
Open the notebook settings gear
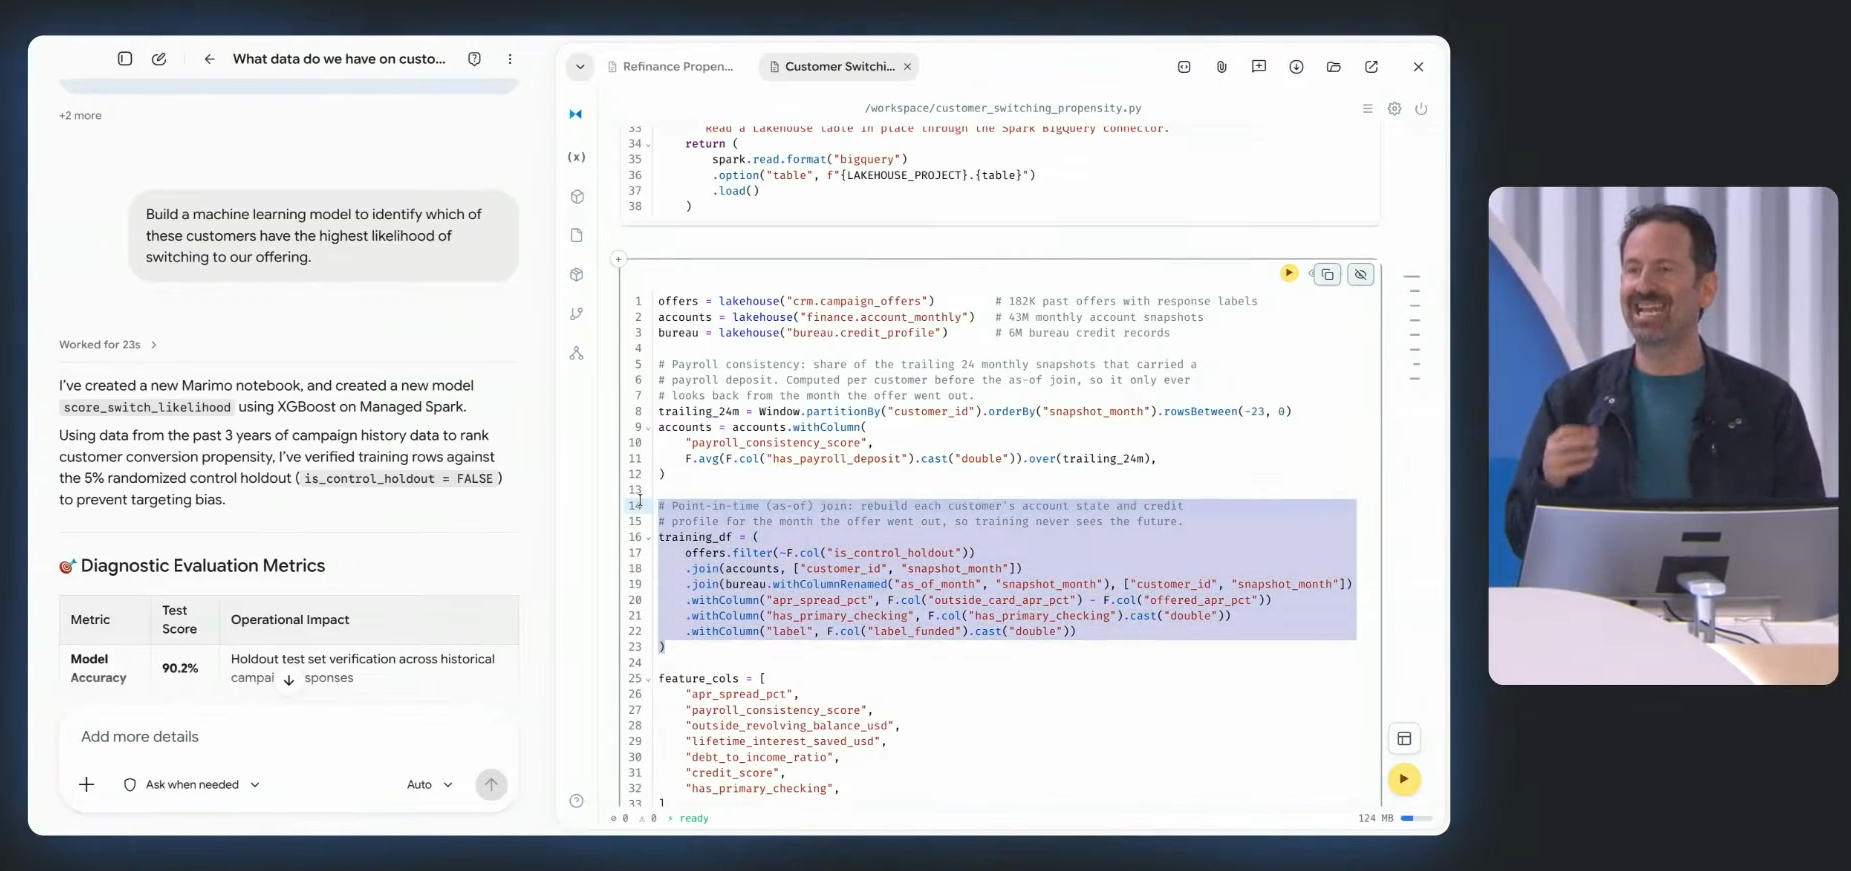tap(1394, 108)
